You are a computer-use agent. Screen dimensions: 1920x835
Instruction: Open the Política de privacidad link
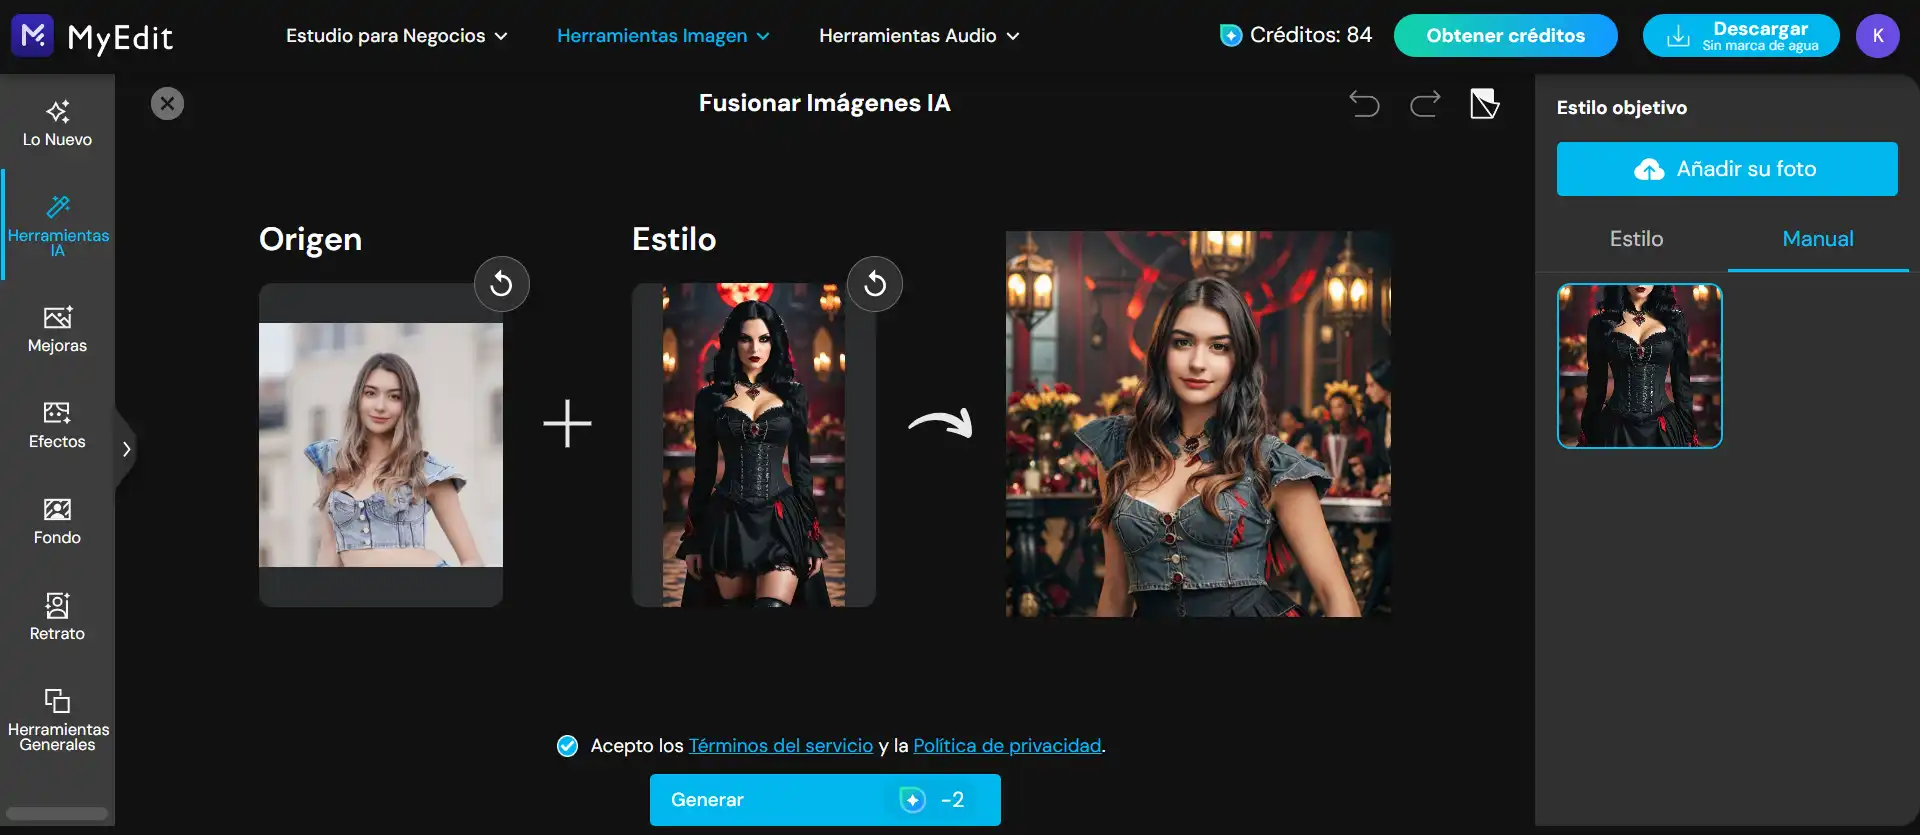[1007, 746]
